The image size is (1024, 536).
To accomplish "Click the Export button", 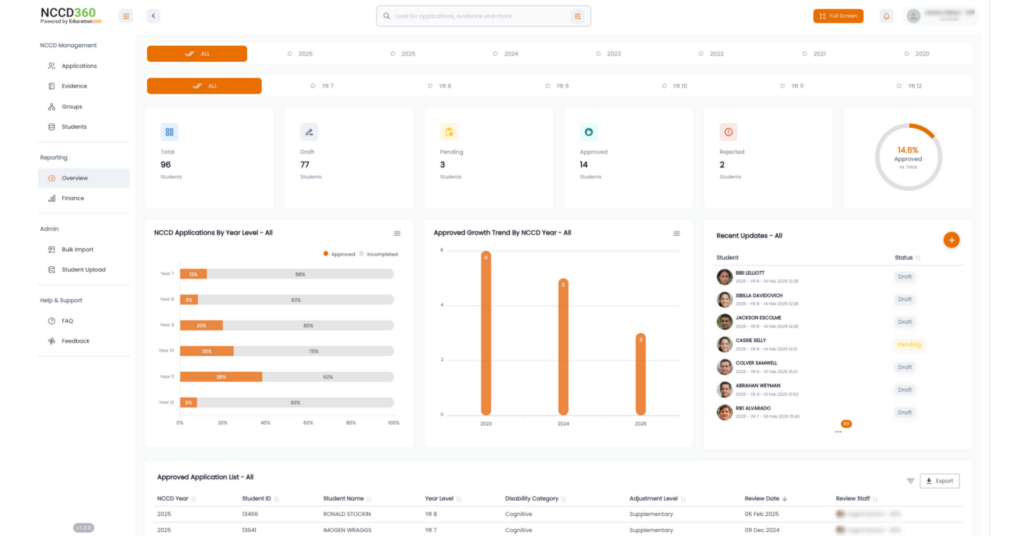I will (940, 481).
